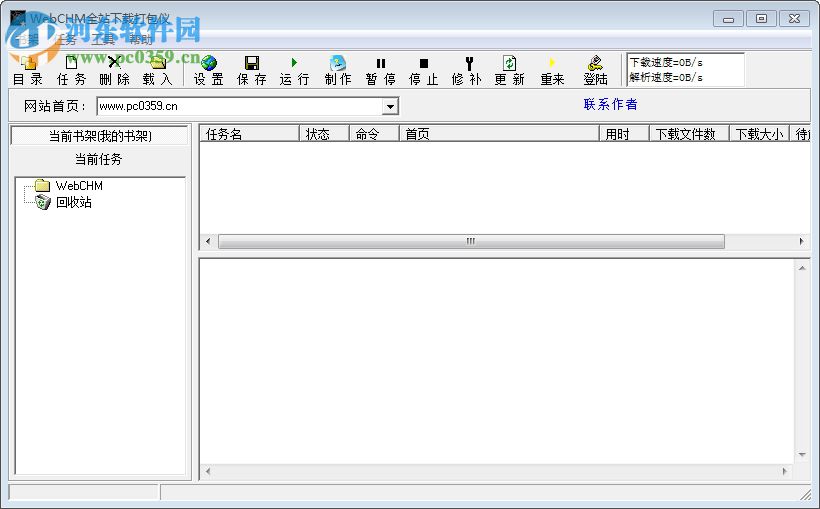Viewport: 820px width, 509px height.
Task: Click task list scroll-left arrow
Action: 208,241
